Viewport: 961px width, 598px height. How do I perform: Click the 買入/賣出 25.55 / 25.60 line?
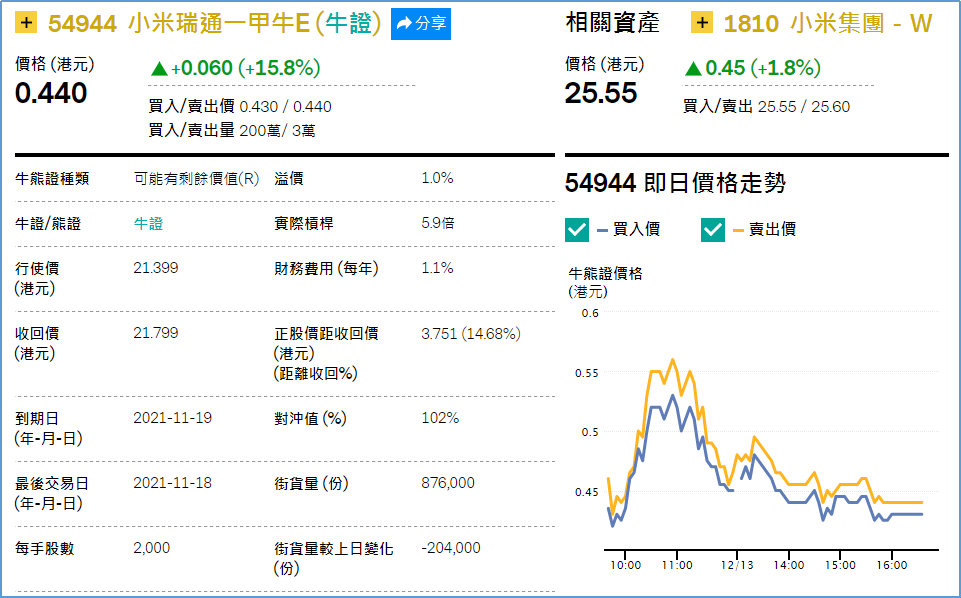point(767,107)
